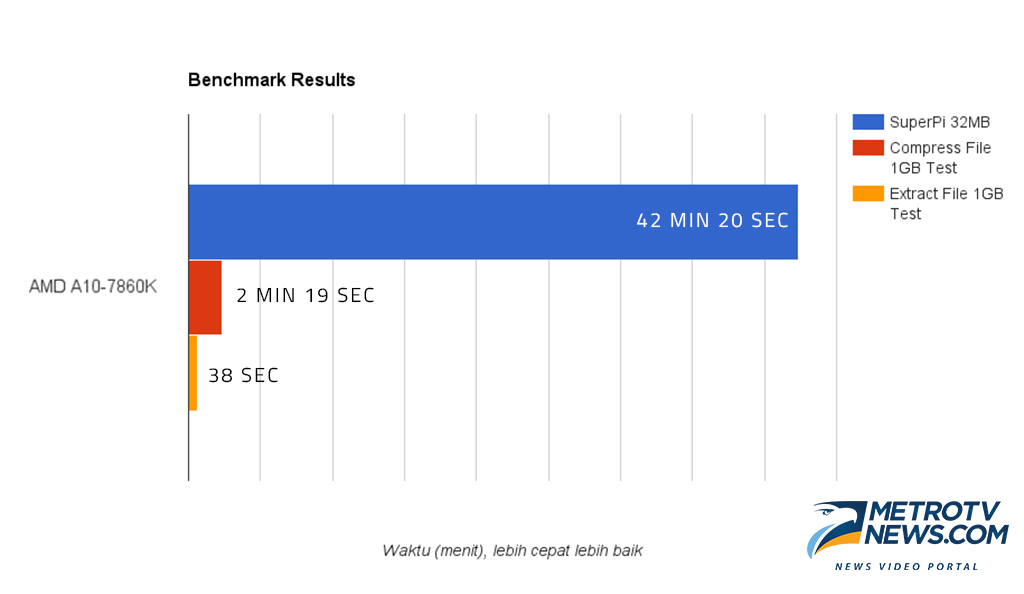Image resolution: width=1024 pixels, height=594 pixels.
Task: Click the Benchmark Results chart title
Action: click(272, 80)
